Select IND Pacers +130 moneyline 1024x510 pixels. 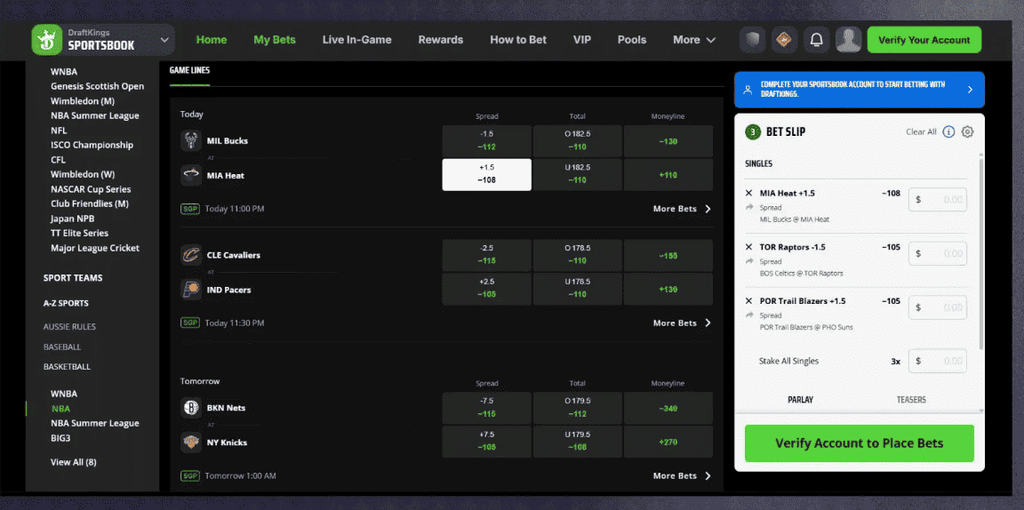point(668,289)
